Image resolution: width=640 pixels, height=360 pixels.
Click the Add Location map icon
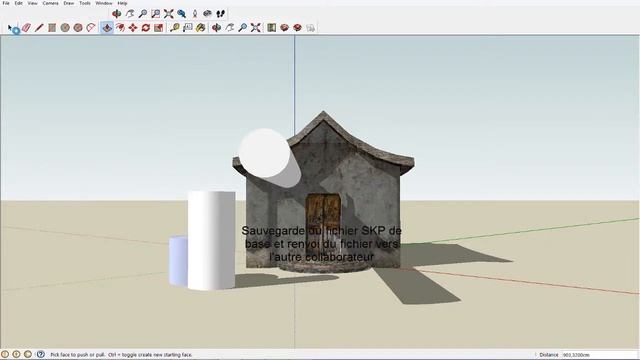click(271, 28)
